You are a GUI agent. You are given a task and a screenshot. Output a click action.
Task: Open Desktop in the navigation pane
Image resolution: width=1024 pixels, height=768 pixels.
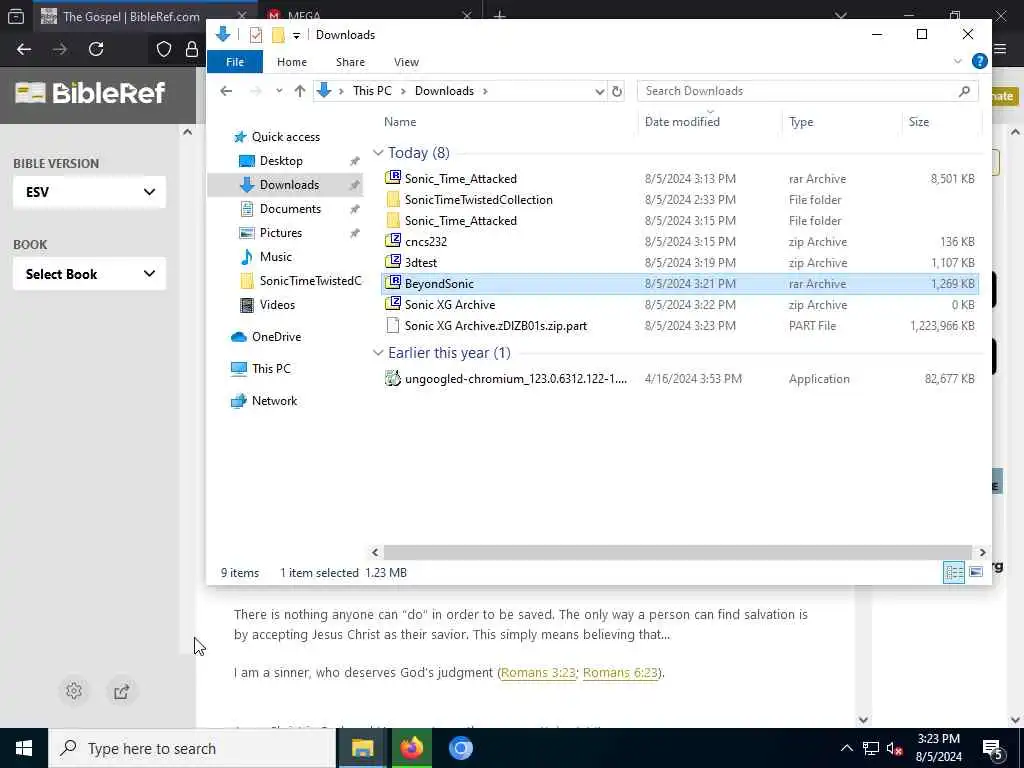click(281, 161)
